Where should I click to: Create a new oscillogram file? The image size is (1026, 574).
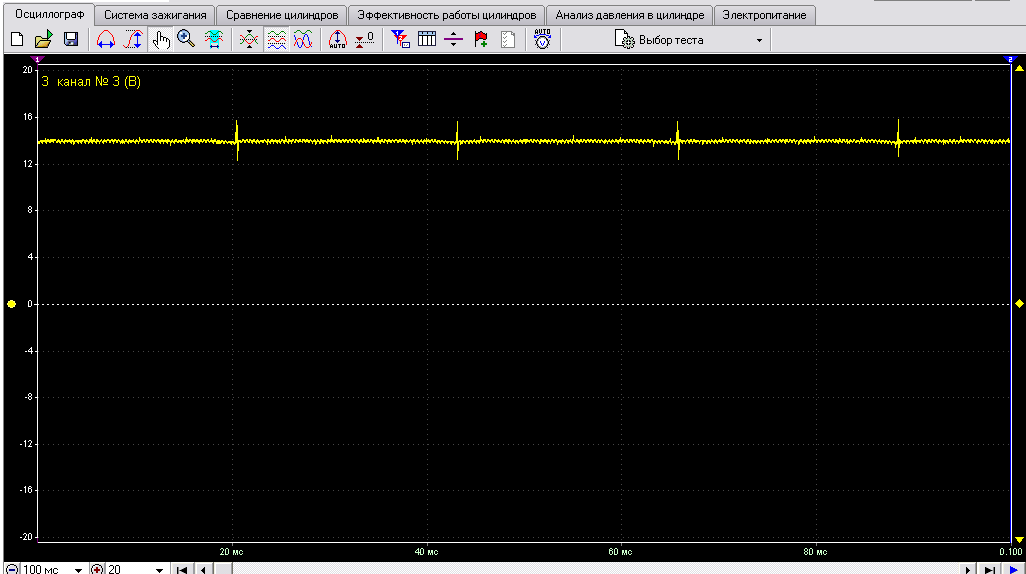pos(17,40)
